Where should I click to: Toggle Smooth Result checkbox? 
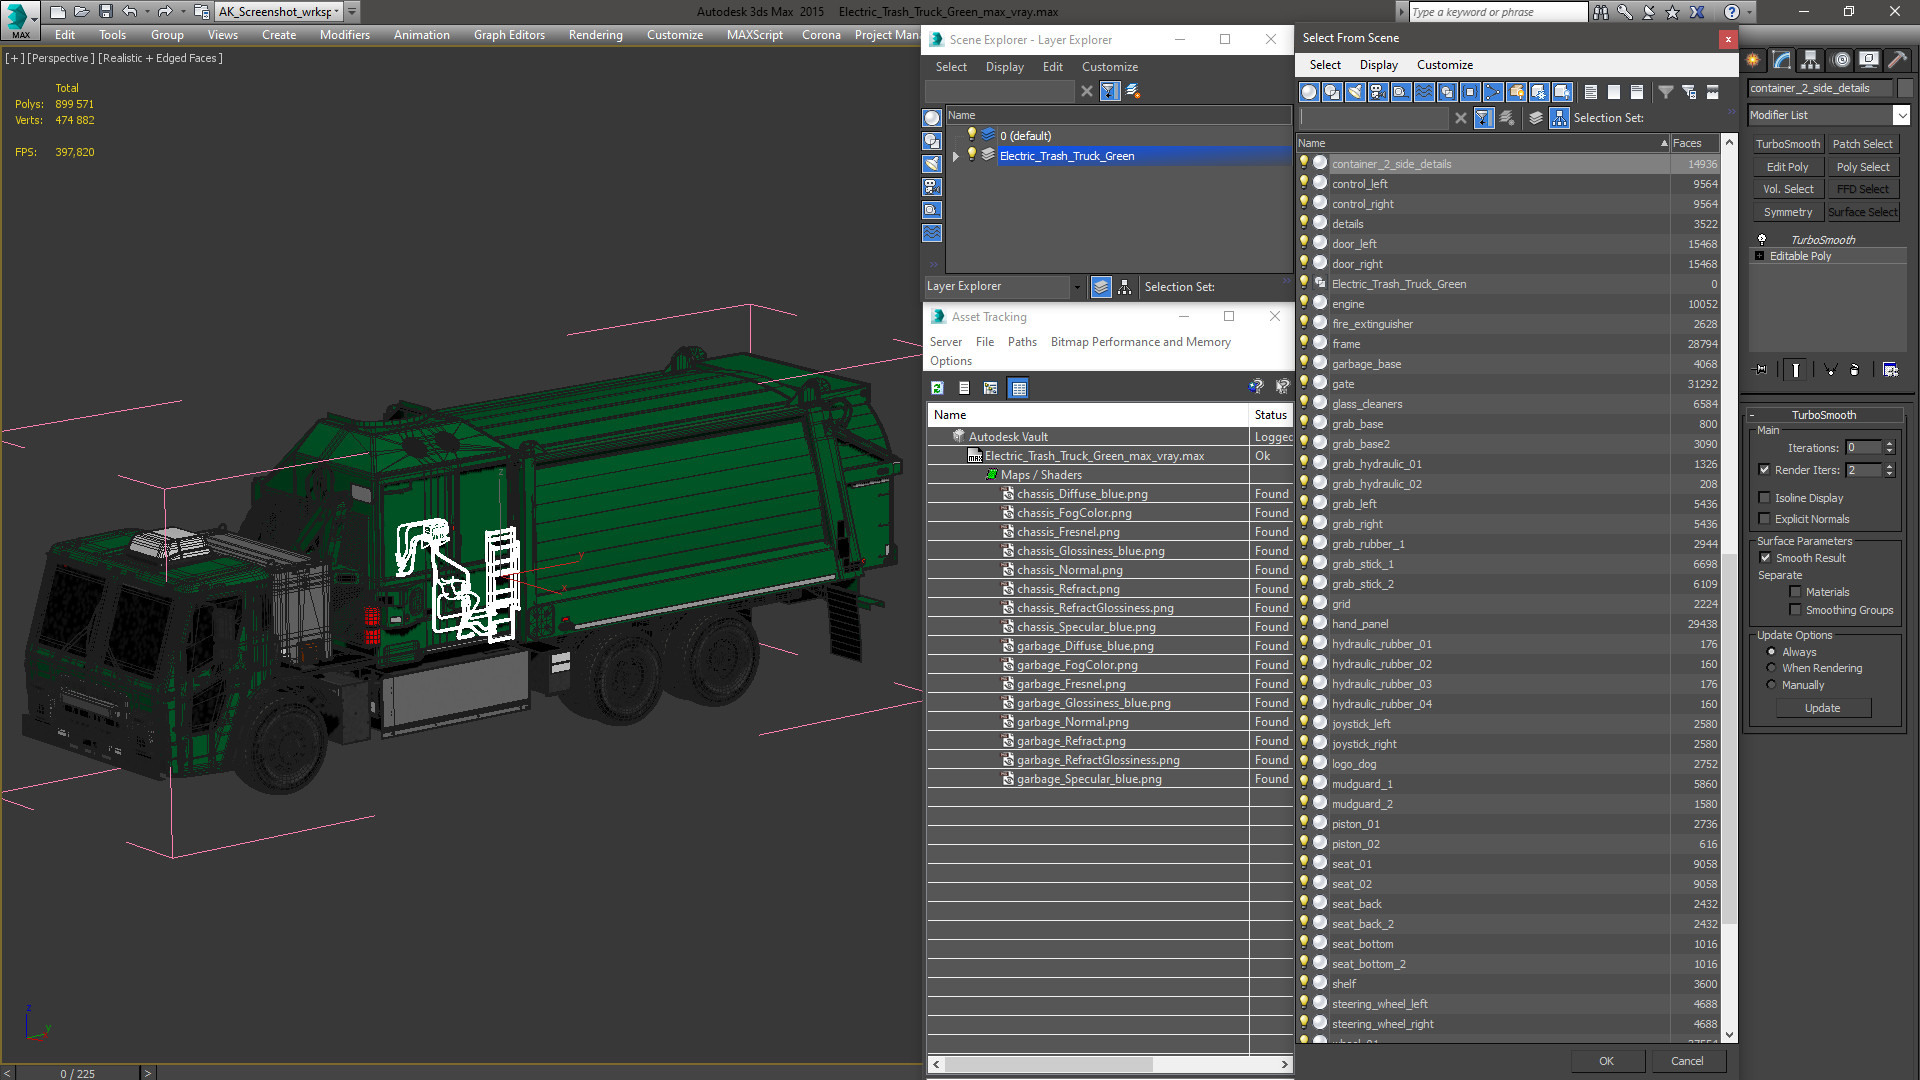(1765, 558)
